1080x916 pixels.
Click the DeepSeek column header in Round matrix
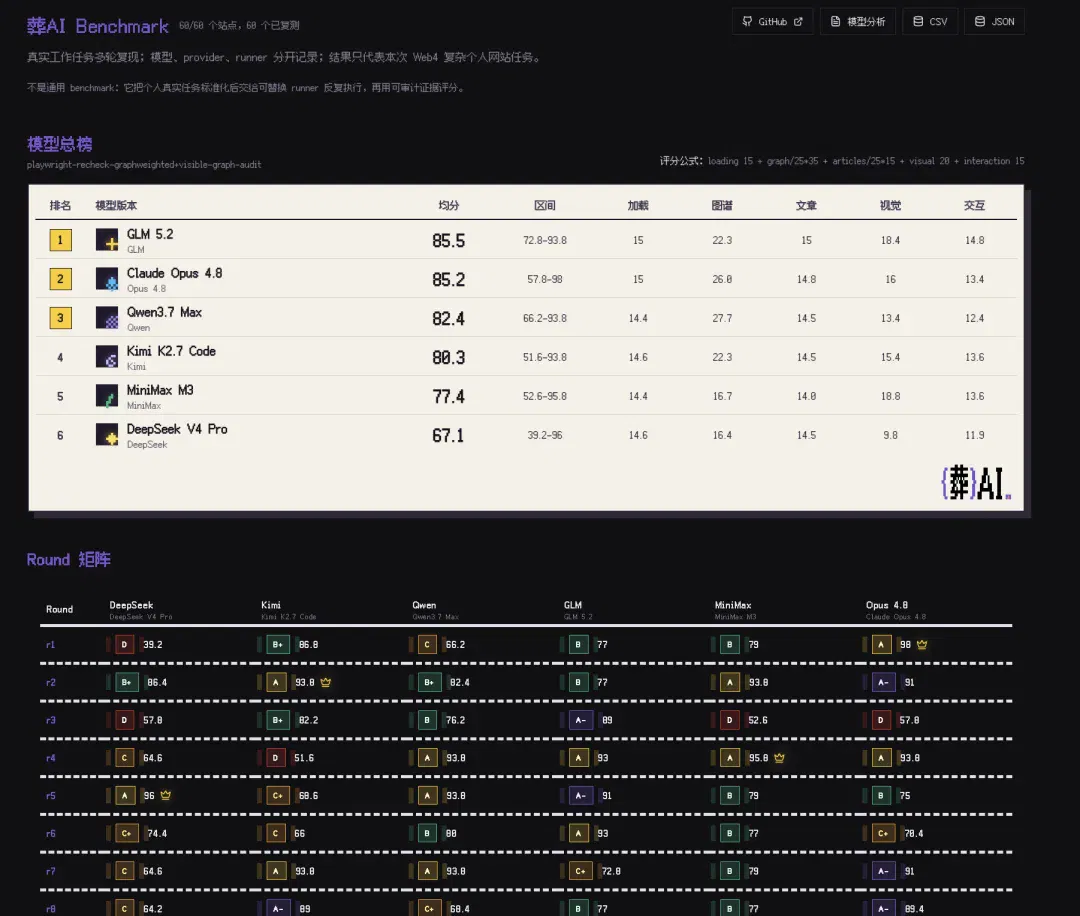131,605
